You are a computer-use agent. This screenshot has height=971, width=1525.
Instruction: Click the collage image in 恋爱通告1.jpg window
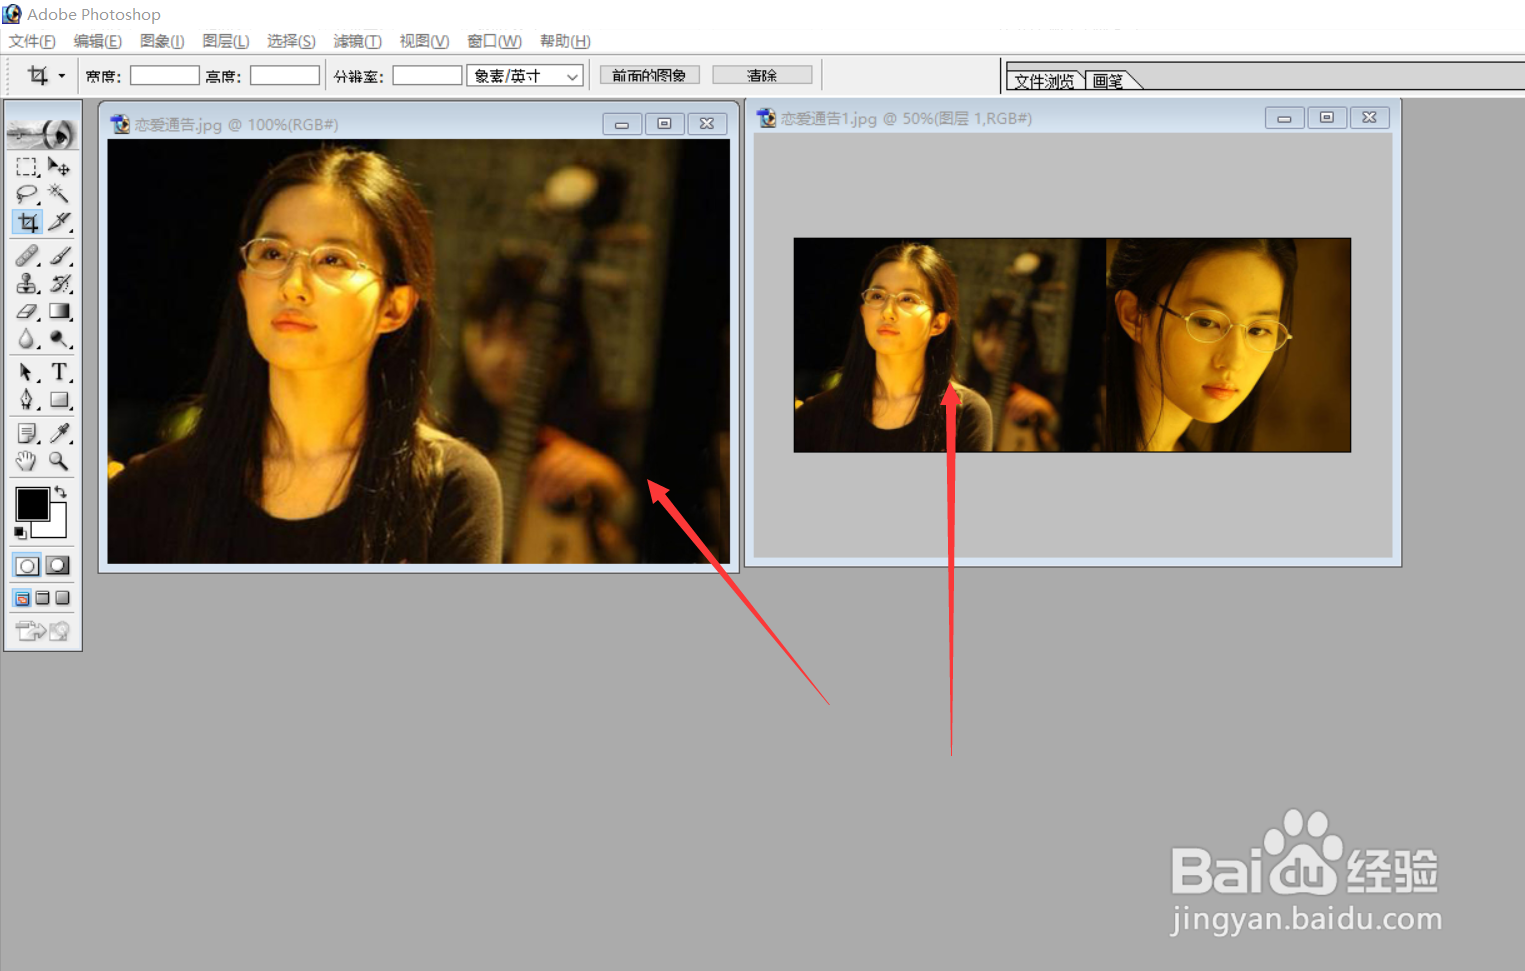(1072, 345)
